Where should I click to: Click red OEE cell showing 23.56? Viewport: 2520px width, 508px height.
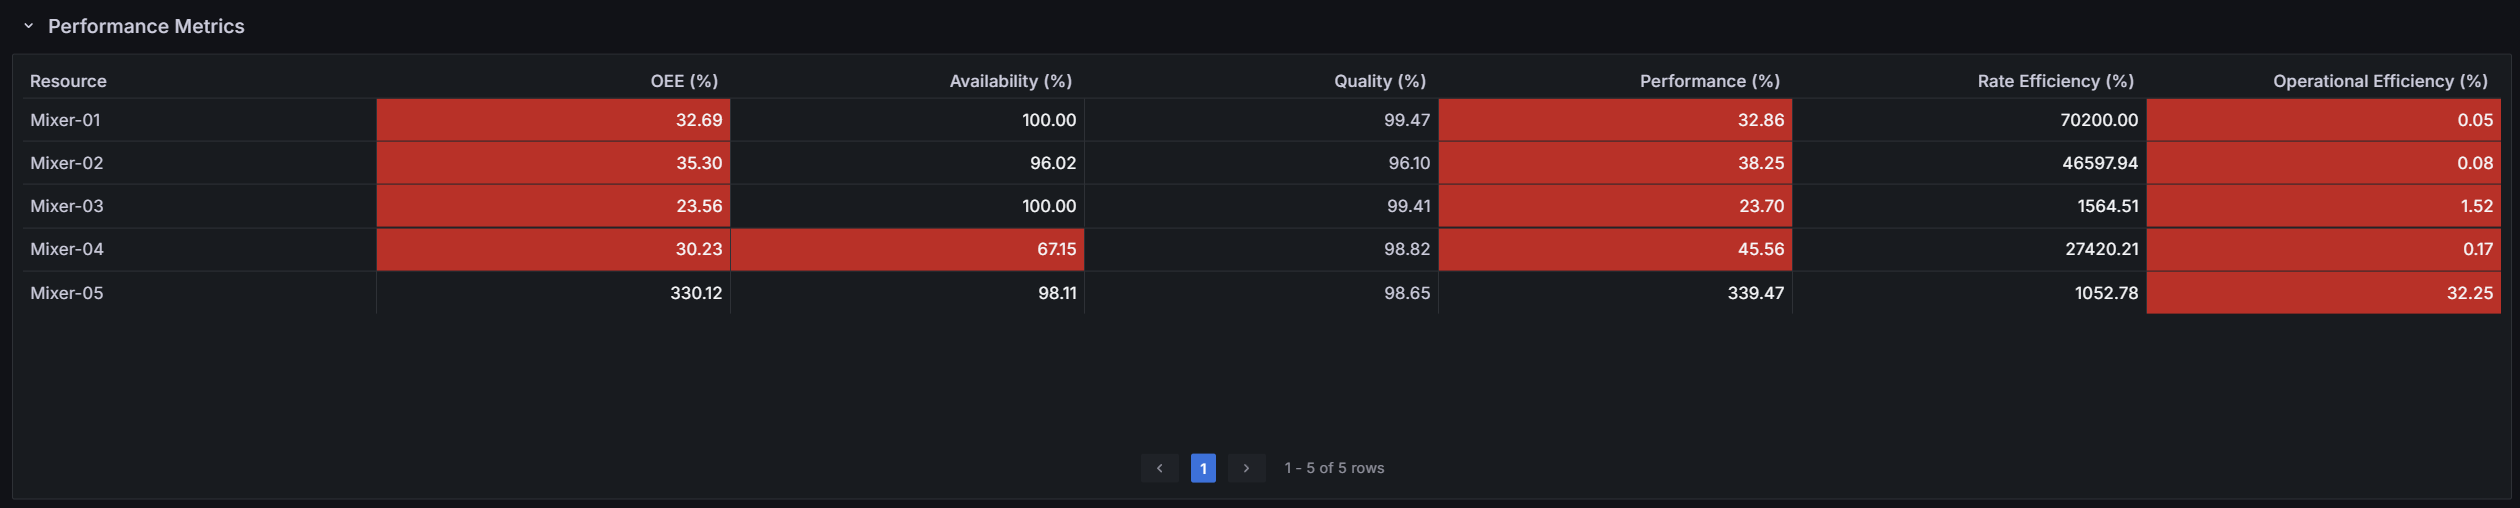click(553, 206)
